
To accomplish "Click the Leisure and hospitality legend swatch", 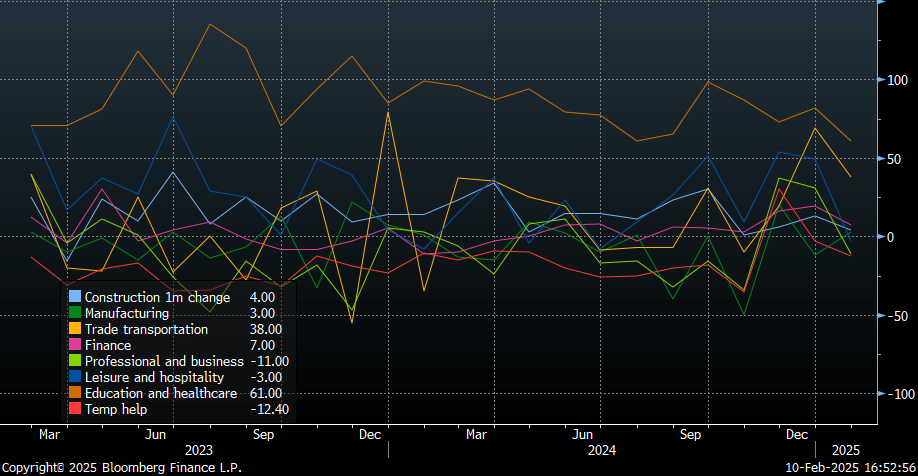I will pyautogui.click(x=75, y=377).
